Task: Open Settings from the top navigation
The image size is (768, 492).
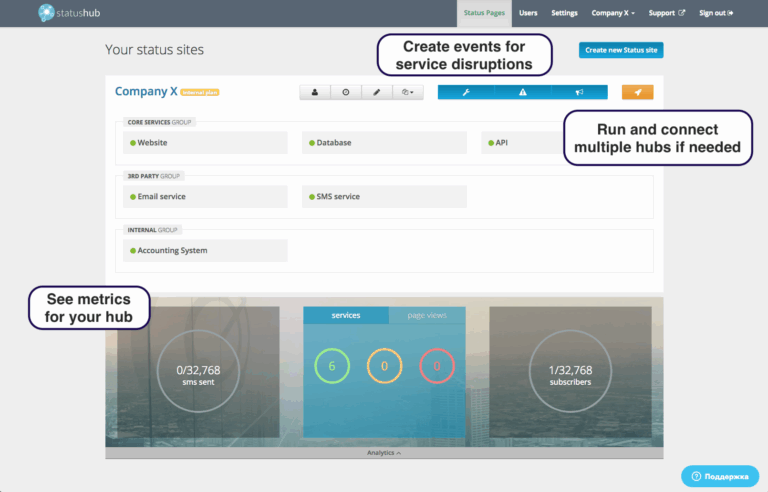Action: pos(564,13)
